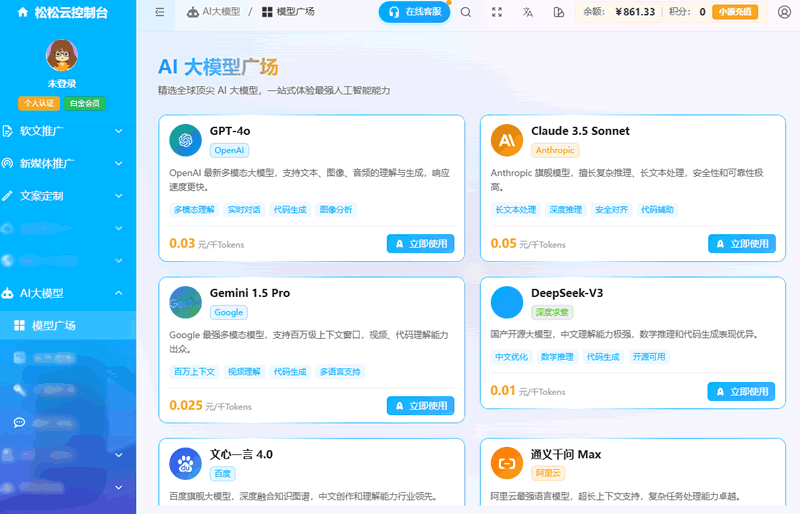800x514 pixels.
Task: Click the 通义千问 Max orange logo
Action: coord(507,463)
